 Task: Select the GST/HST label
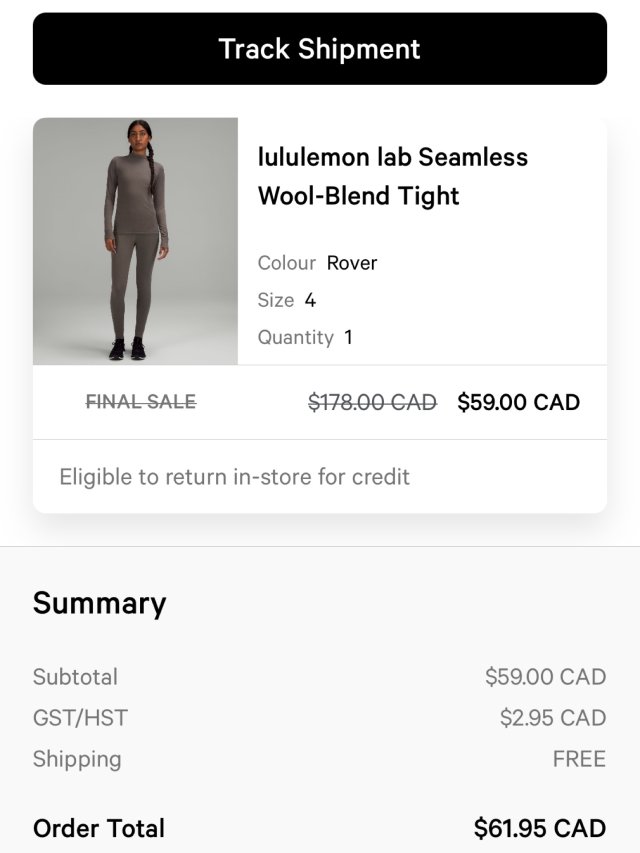78,718
